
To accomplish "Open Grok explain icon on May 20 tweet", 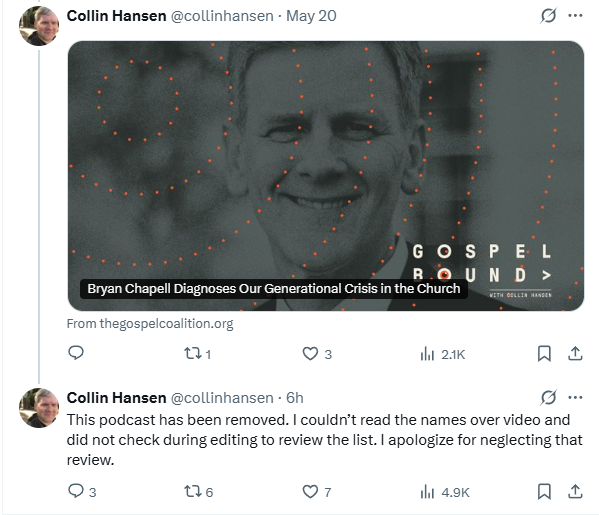I will click(548, 16).
